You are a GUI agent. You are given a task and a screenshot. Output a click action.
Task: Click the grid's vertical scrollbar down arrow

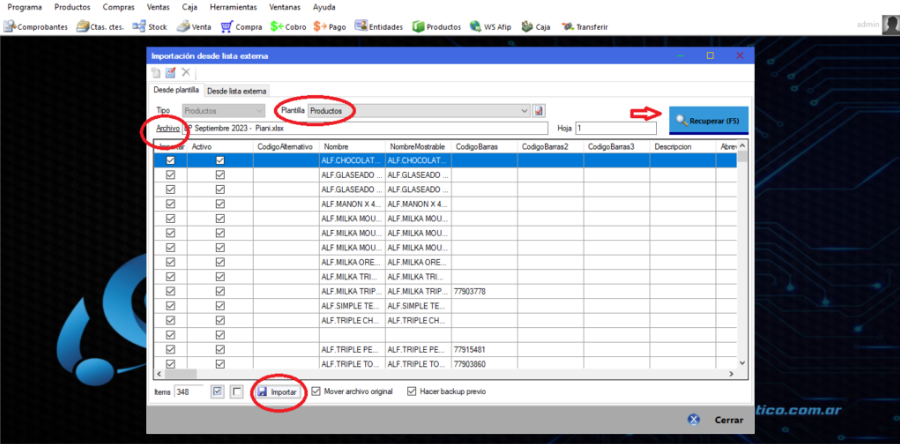(x=742, y=363)
